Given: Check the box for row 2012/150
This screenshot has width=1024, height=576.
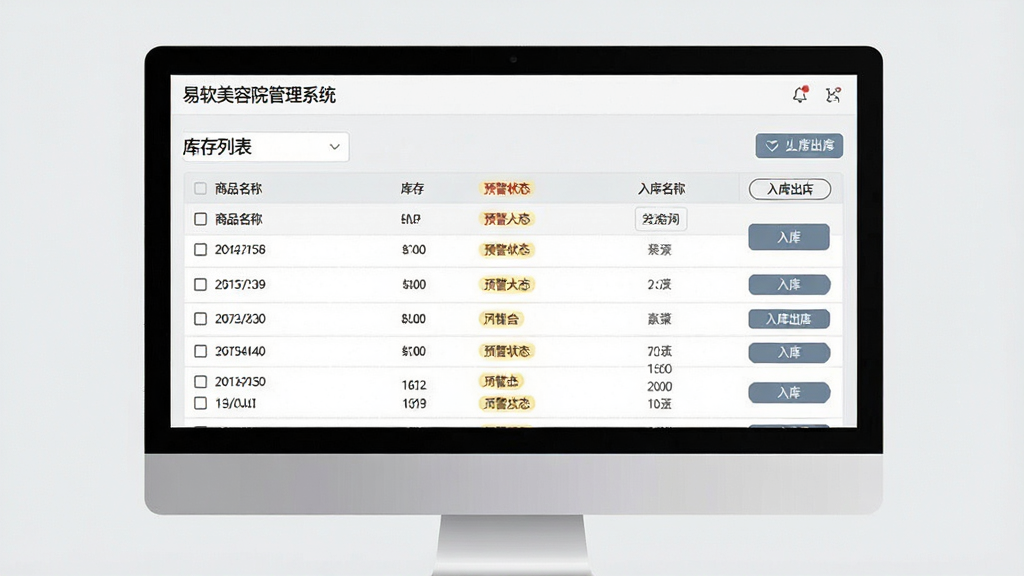Looking at the screenshot, I should point(200,381).
